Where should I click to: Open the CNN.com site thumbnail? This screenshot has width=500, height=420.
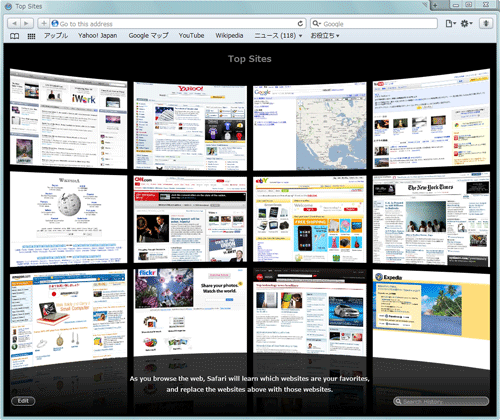[190, 219]
